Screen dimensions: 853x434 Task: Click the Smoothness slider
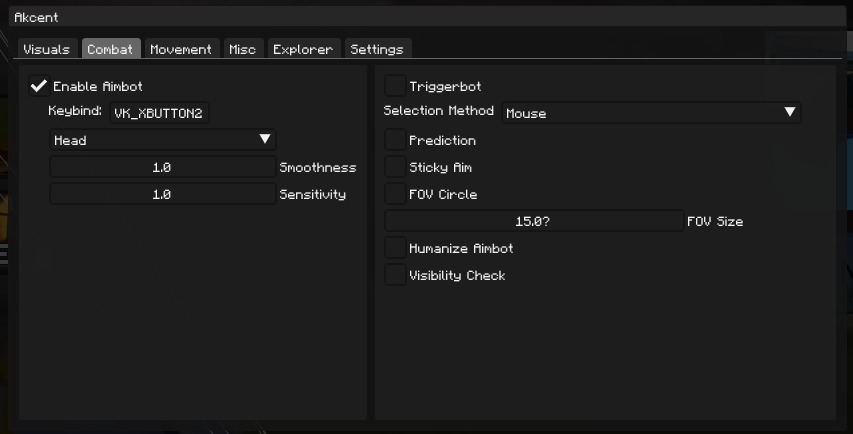point(162,168)
